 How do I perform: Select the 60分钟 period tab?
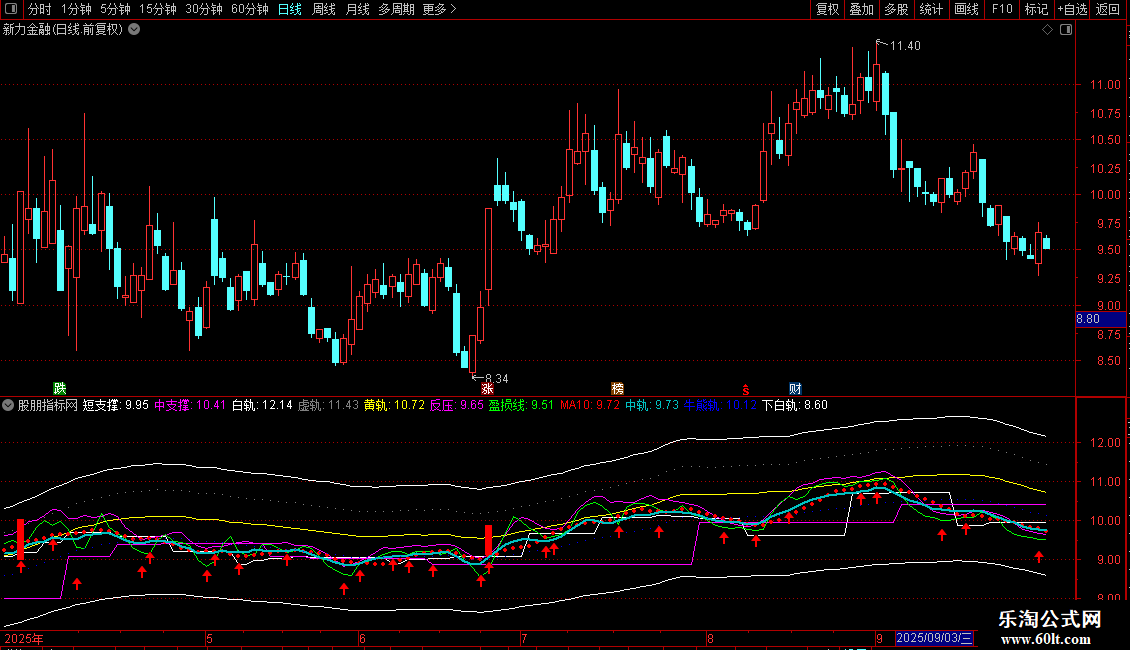pos(249,9)
